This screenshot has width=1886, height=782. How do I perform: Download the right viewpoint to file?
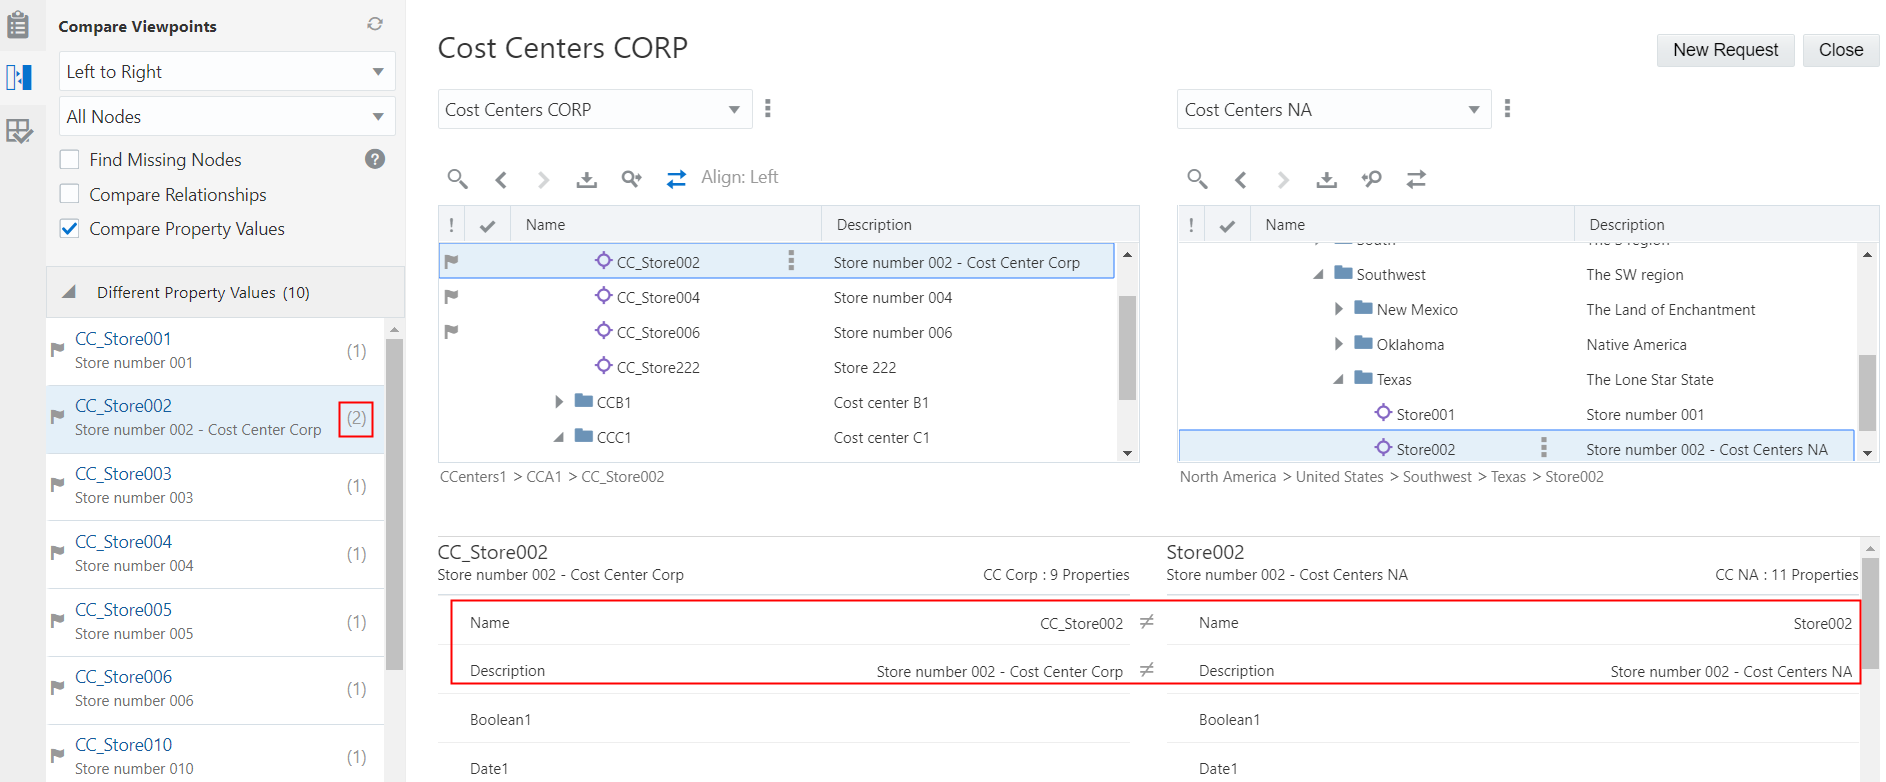(1327, 180)
